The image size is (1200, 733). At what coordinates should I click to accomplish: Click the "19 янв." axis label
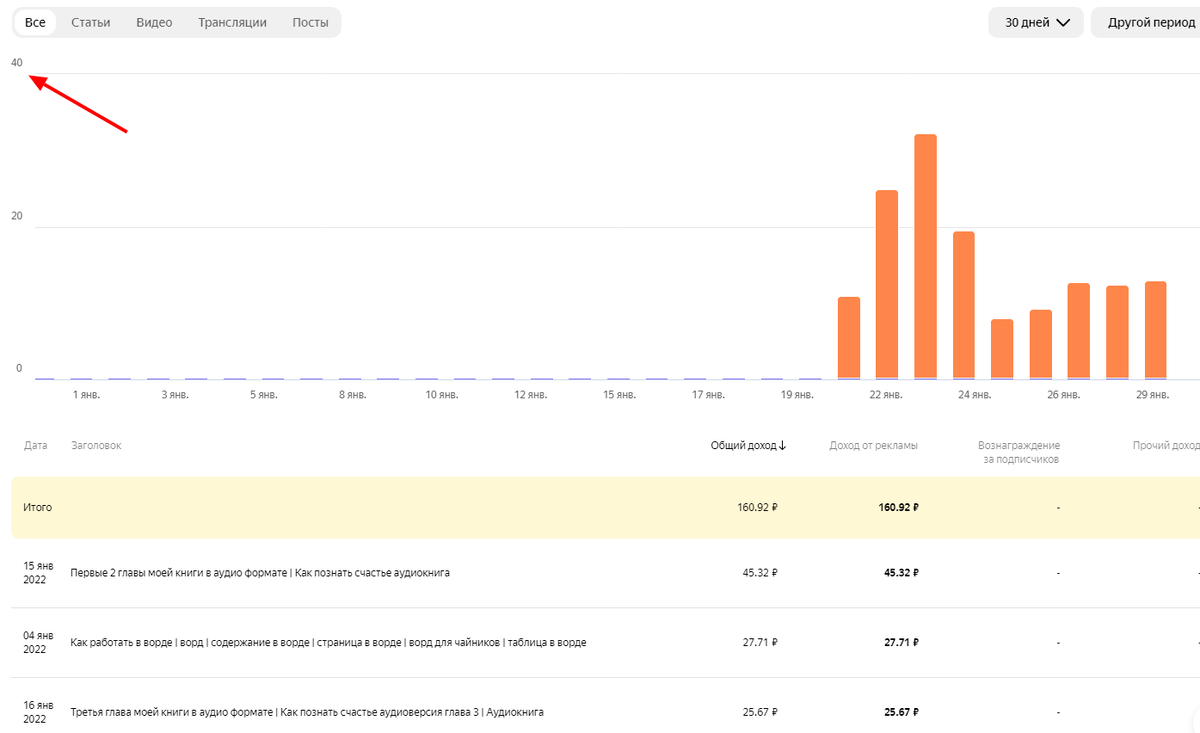click(x=797, y=395)
